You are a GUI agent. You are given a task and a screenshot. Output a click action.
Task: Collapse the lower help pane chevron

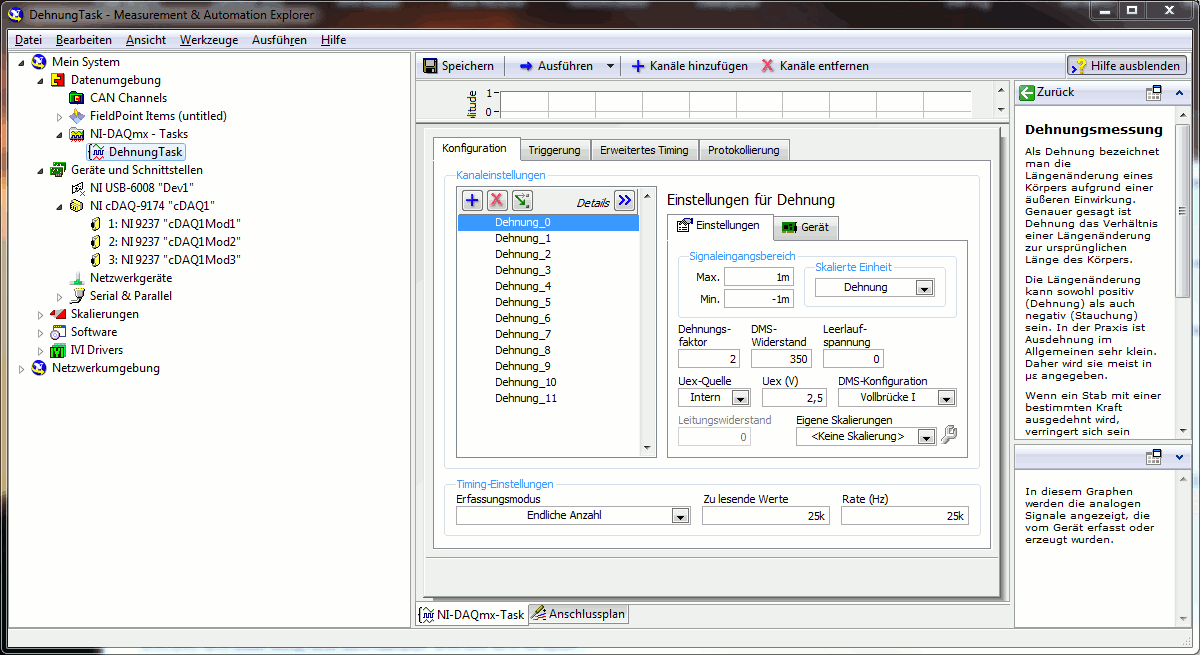[x=1178, y=457]
